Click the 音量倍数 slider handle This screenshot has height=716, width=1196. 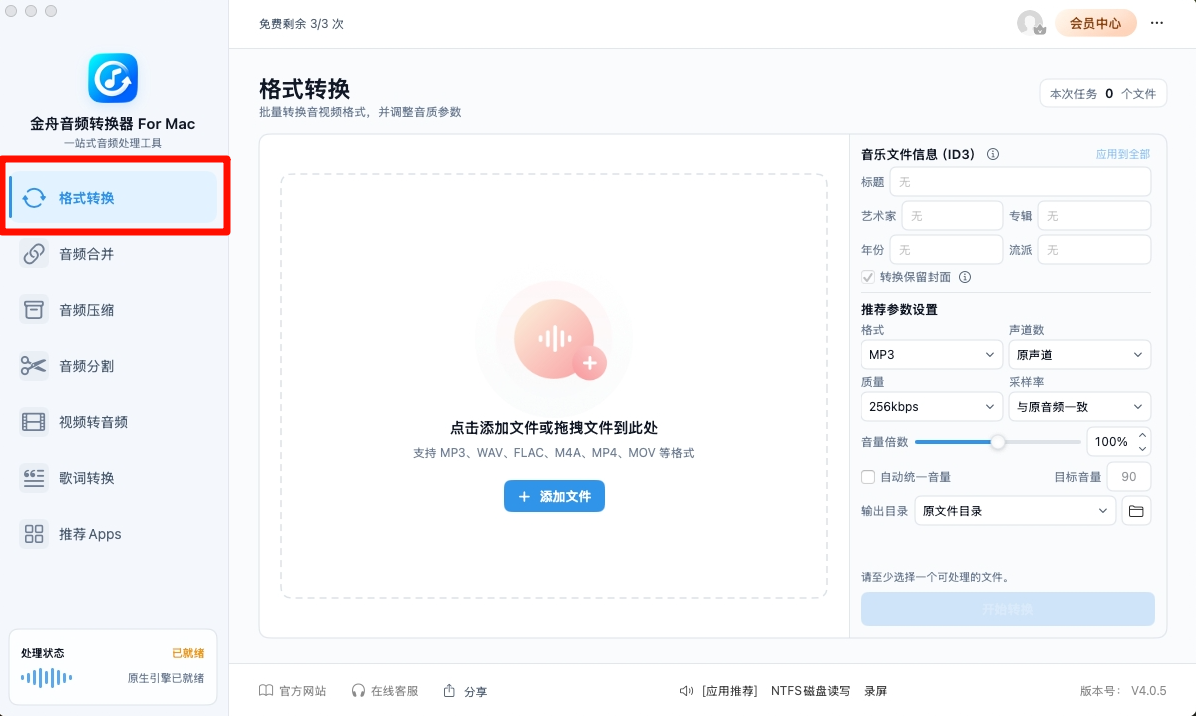(x=998, y=442)
